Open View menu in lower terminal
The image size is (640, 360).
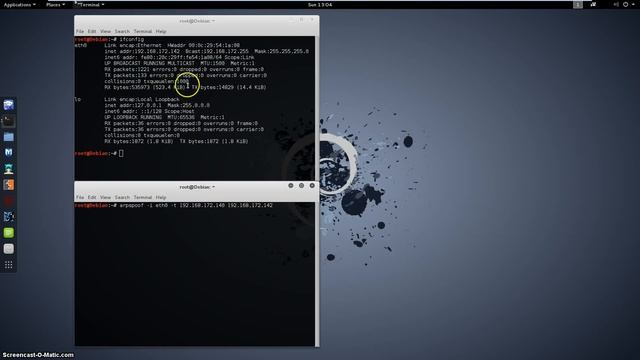point(105,198)
